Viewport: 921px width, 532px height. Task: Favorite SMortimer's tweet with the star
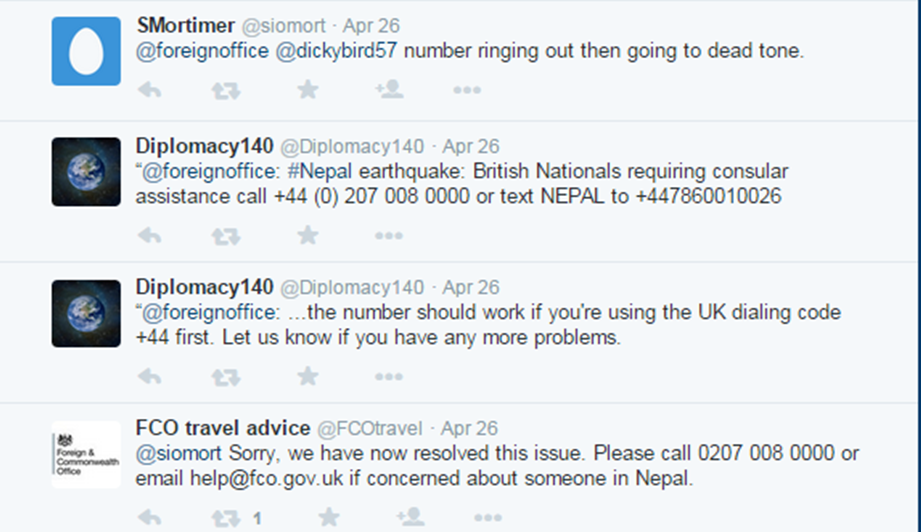click(307, 91)
